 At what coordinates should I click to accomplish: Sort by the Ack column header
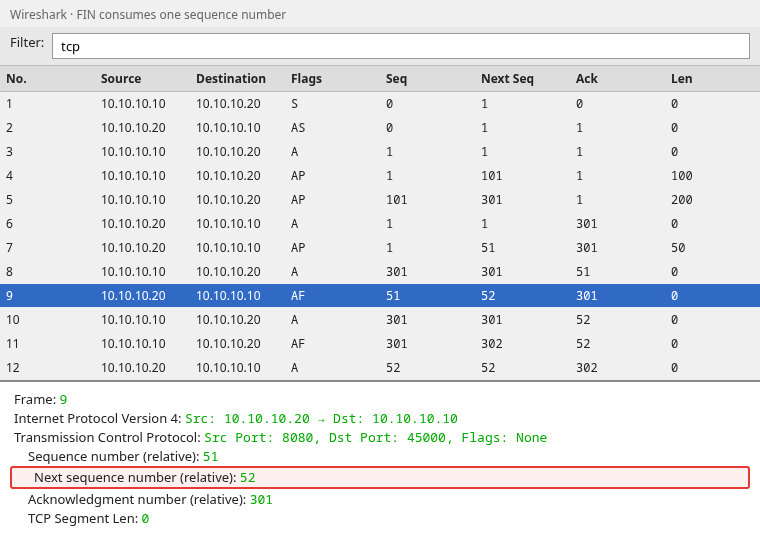[x=586, y=79]
